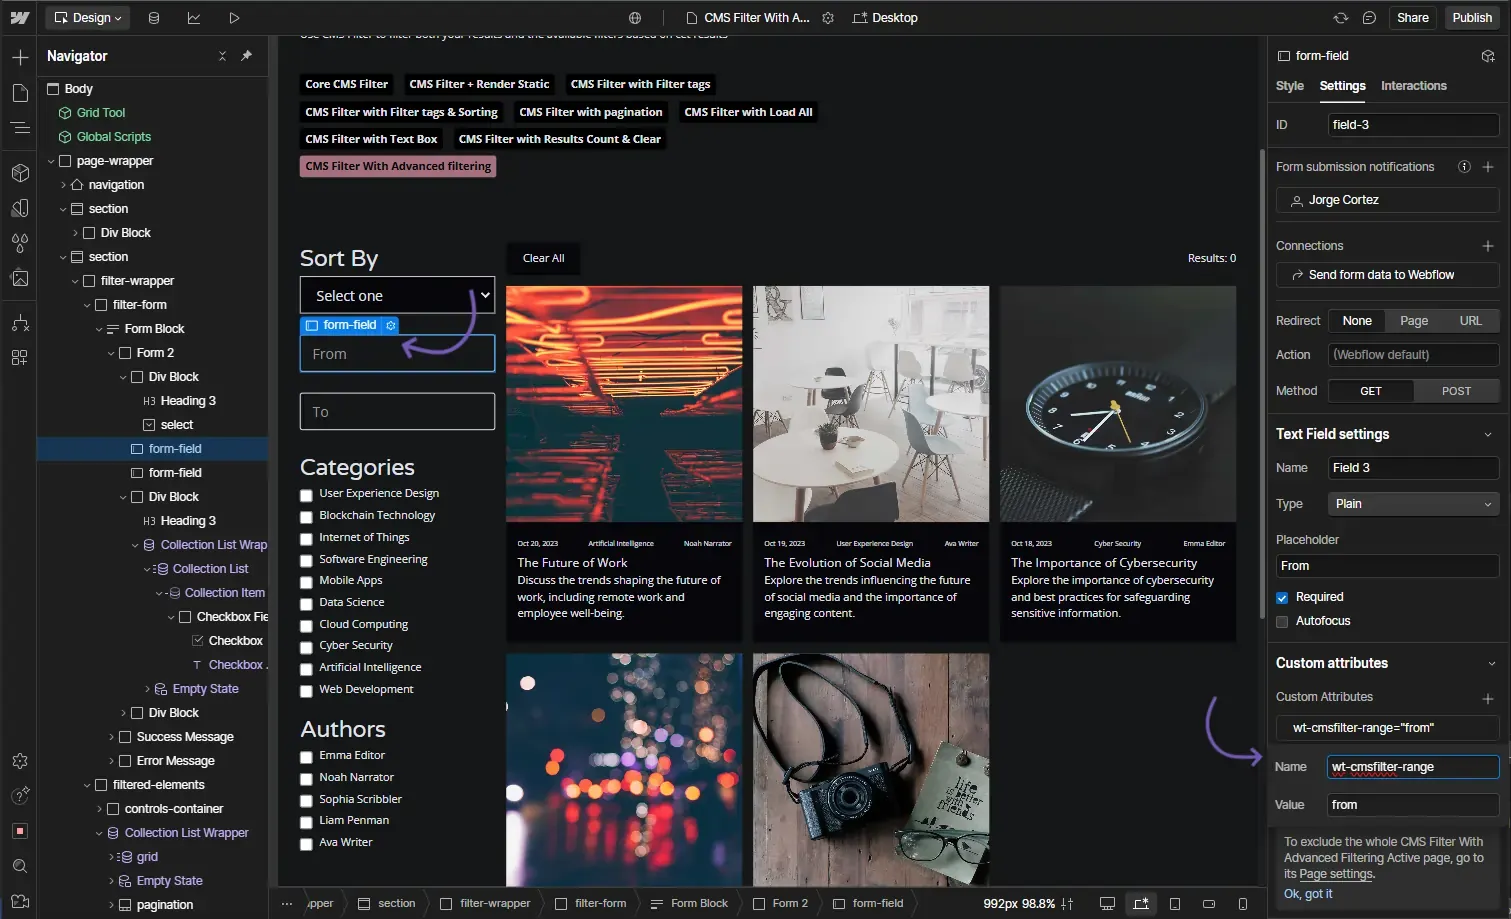Click the Page settings link
The height and width of the screenshot is (919, 1511).
tap(1336, 874)
